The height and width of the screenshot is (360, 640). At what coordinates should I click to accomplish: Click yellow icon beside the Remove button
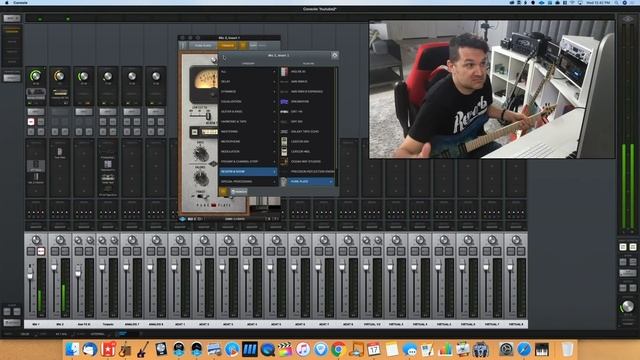(223, 191)
